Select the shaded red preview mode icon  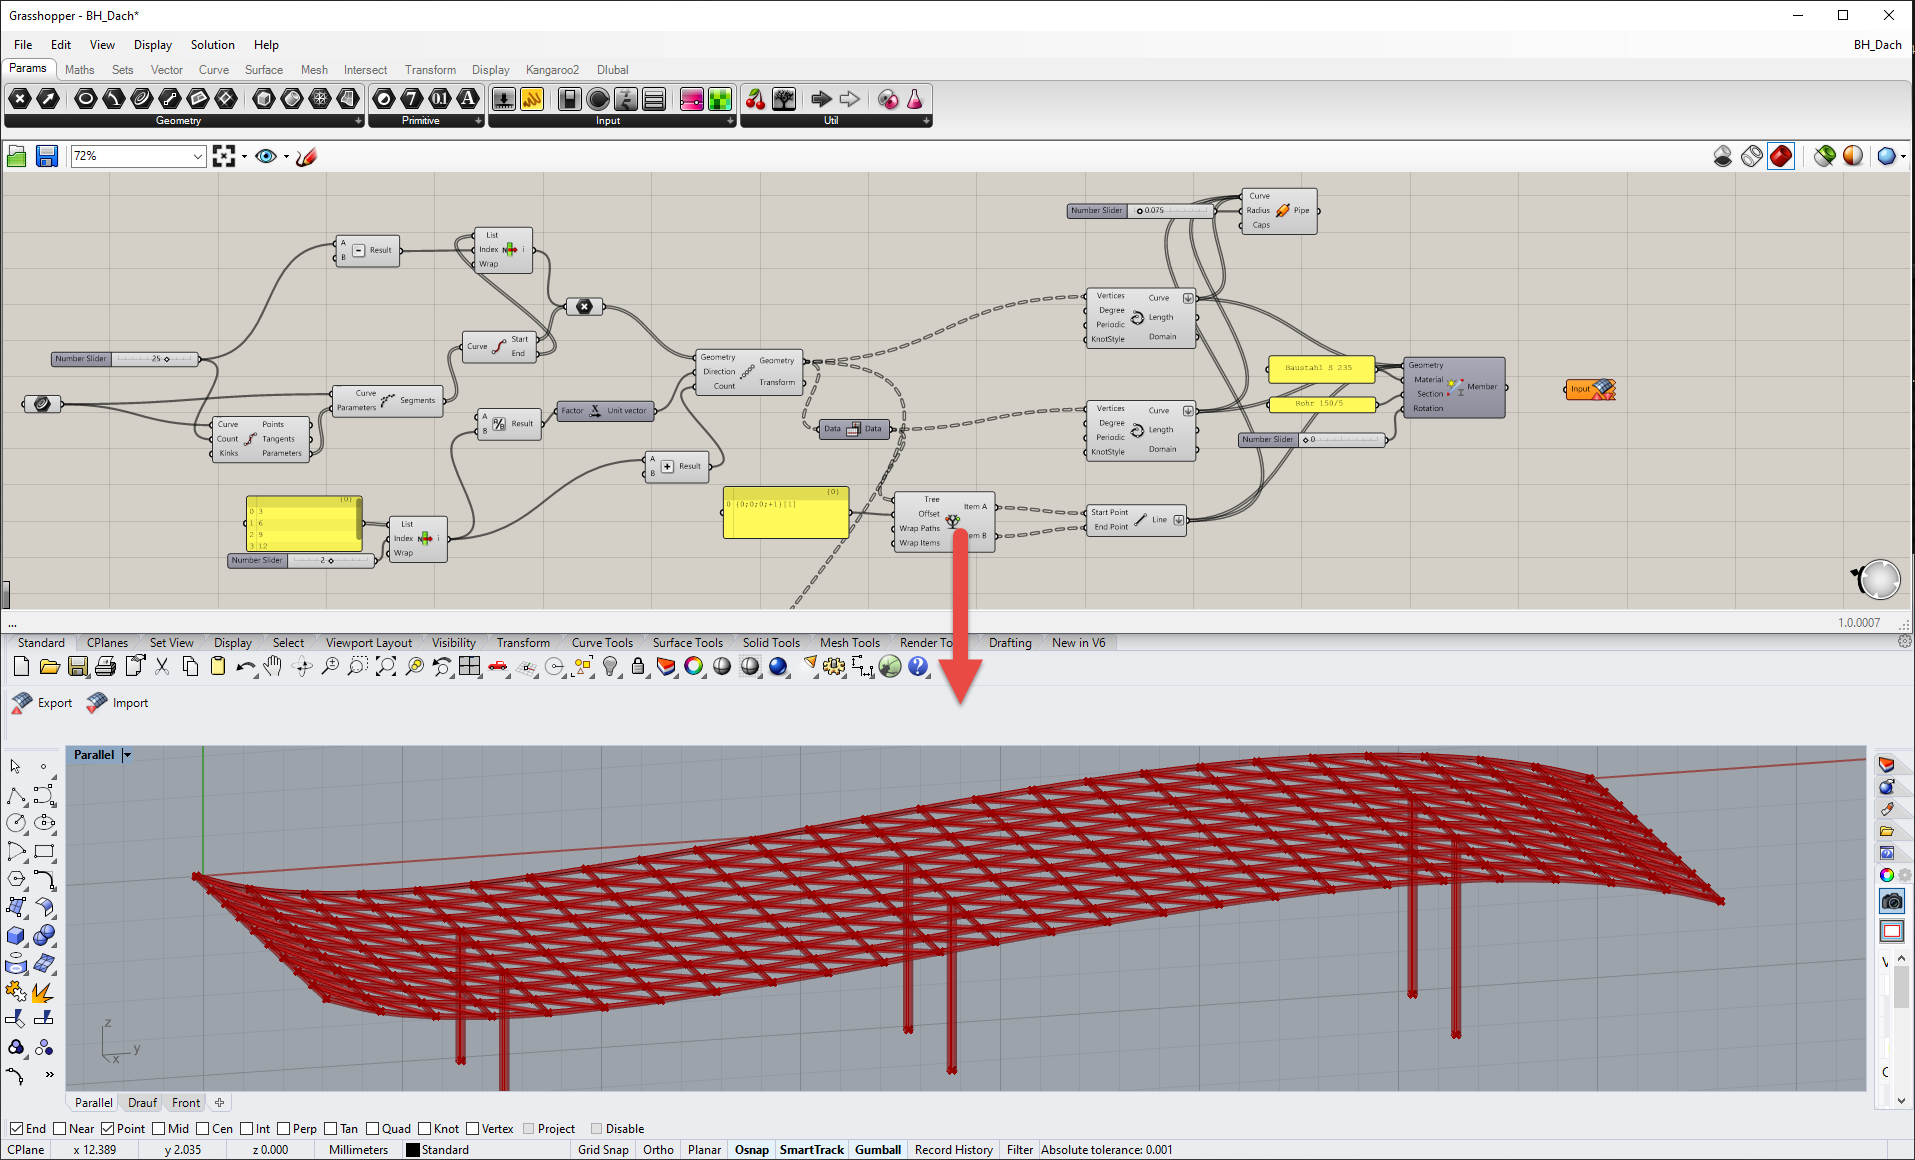click(1781, 156)
